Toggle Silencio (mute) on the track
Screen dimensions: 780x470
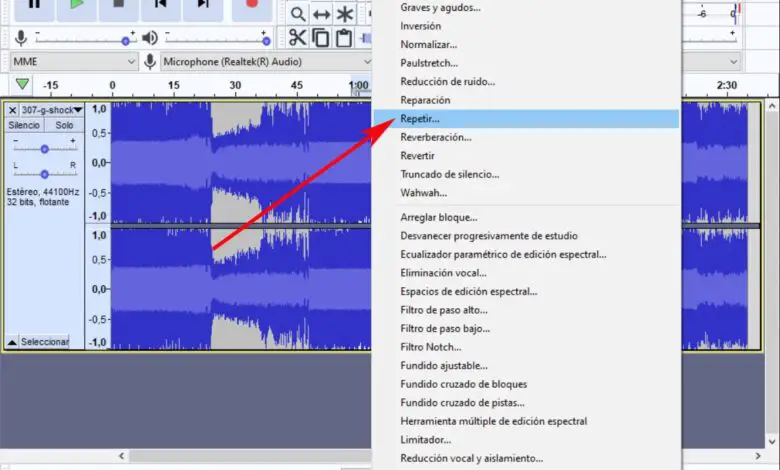(x=24, y=125)
